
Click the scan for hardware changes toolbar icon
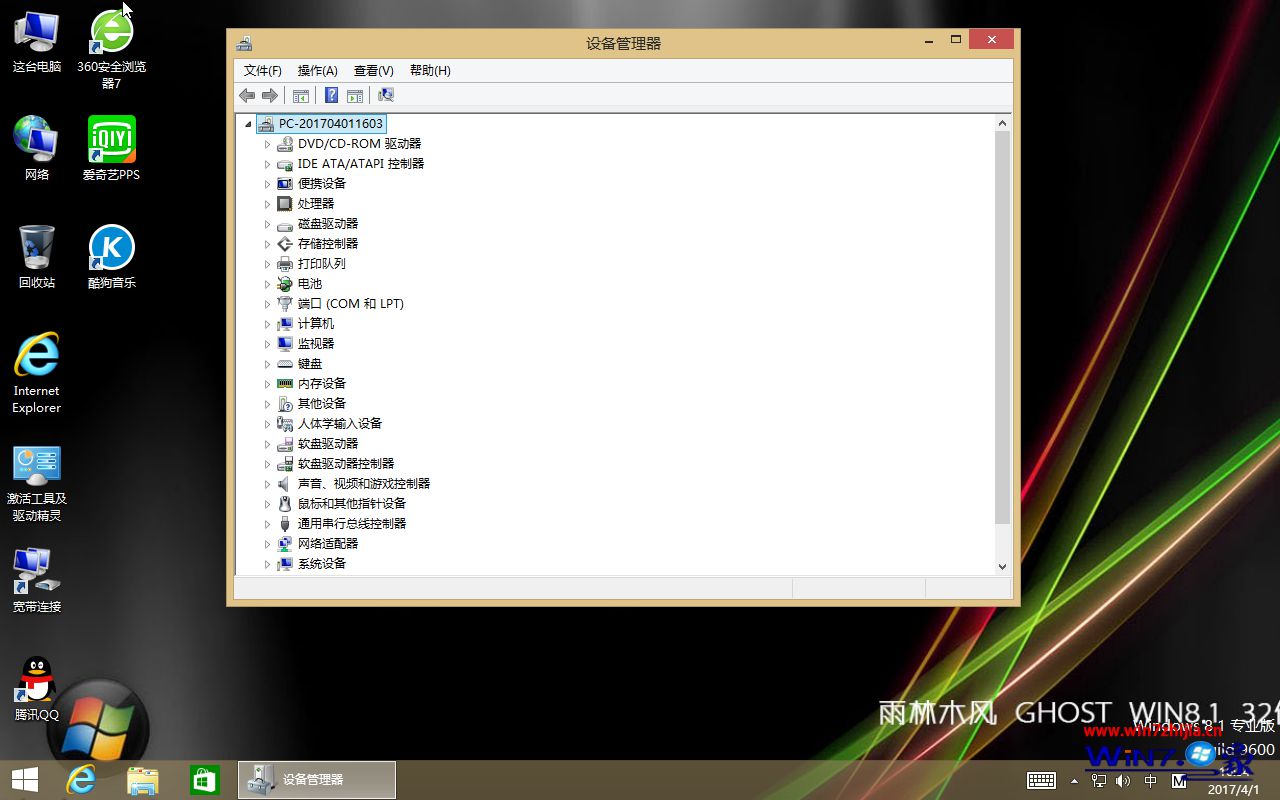coord(386,95)
